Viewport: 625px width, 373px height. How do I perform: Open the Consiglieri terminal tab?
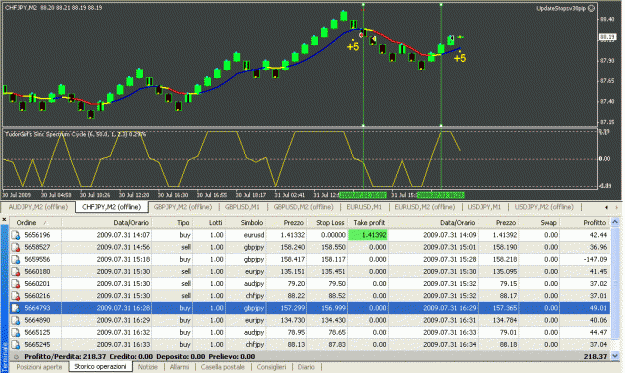coord(271,367)
